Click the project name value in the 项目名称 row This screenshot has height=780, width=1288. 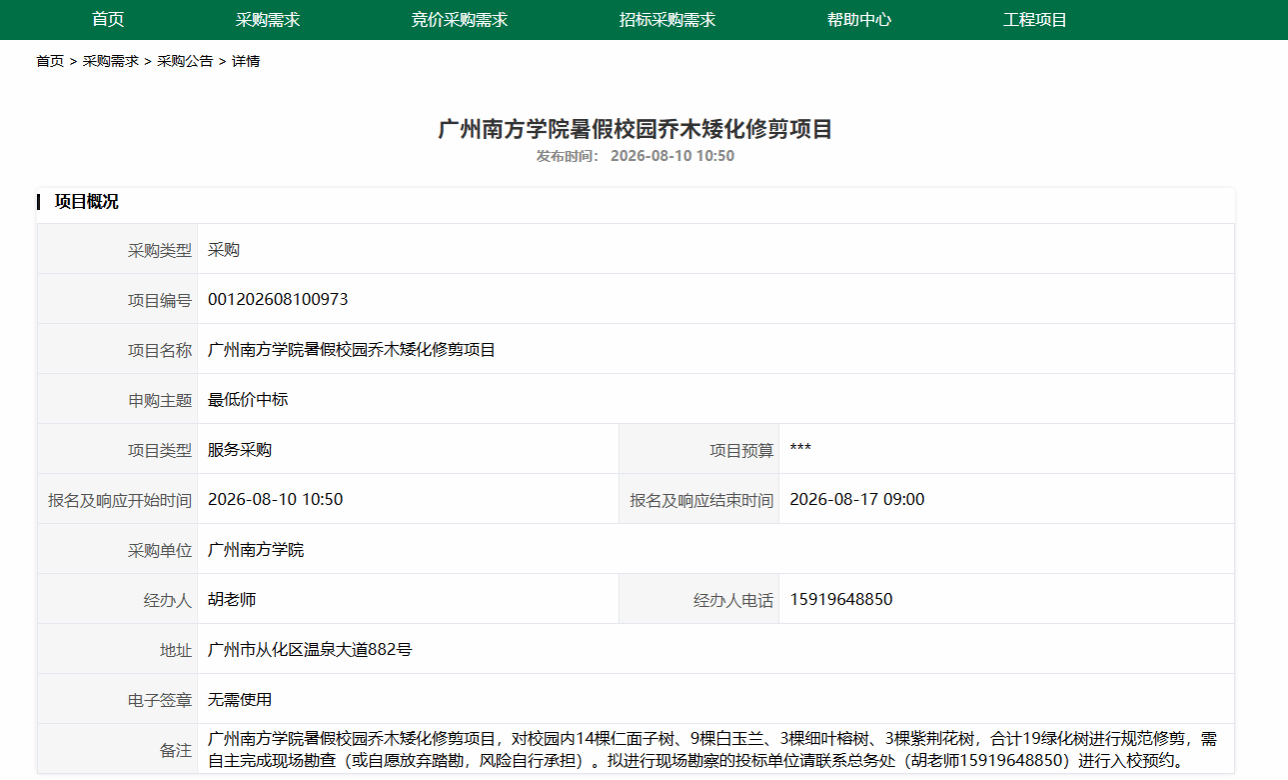tap(352, 350)
